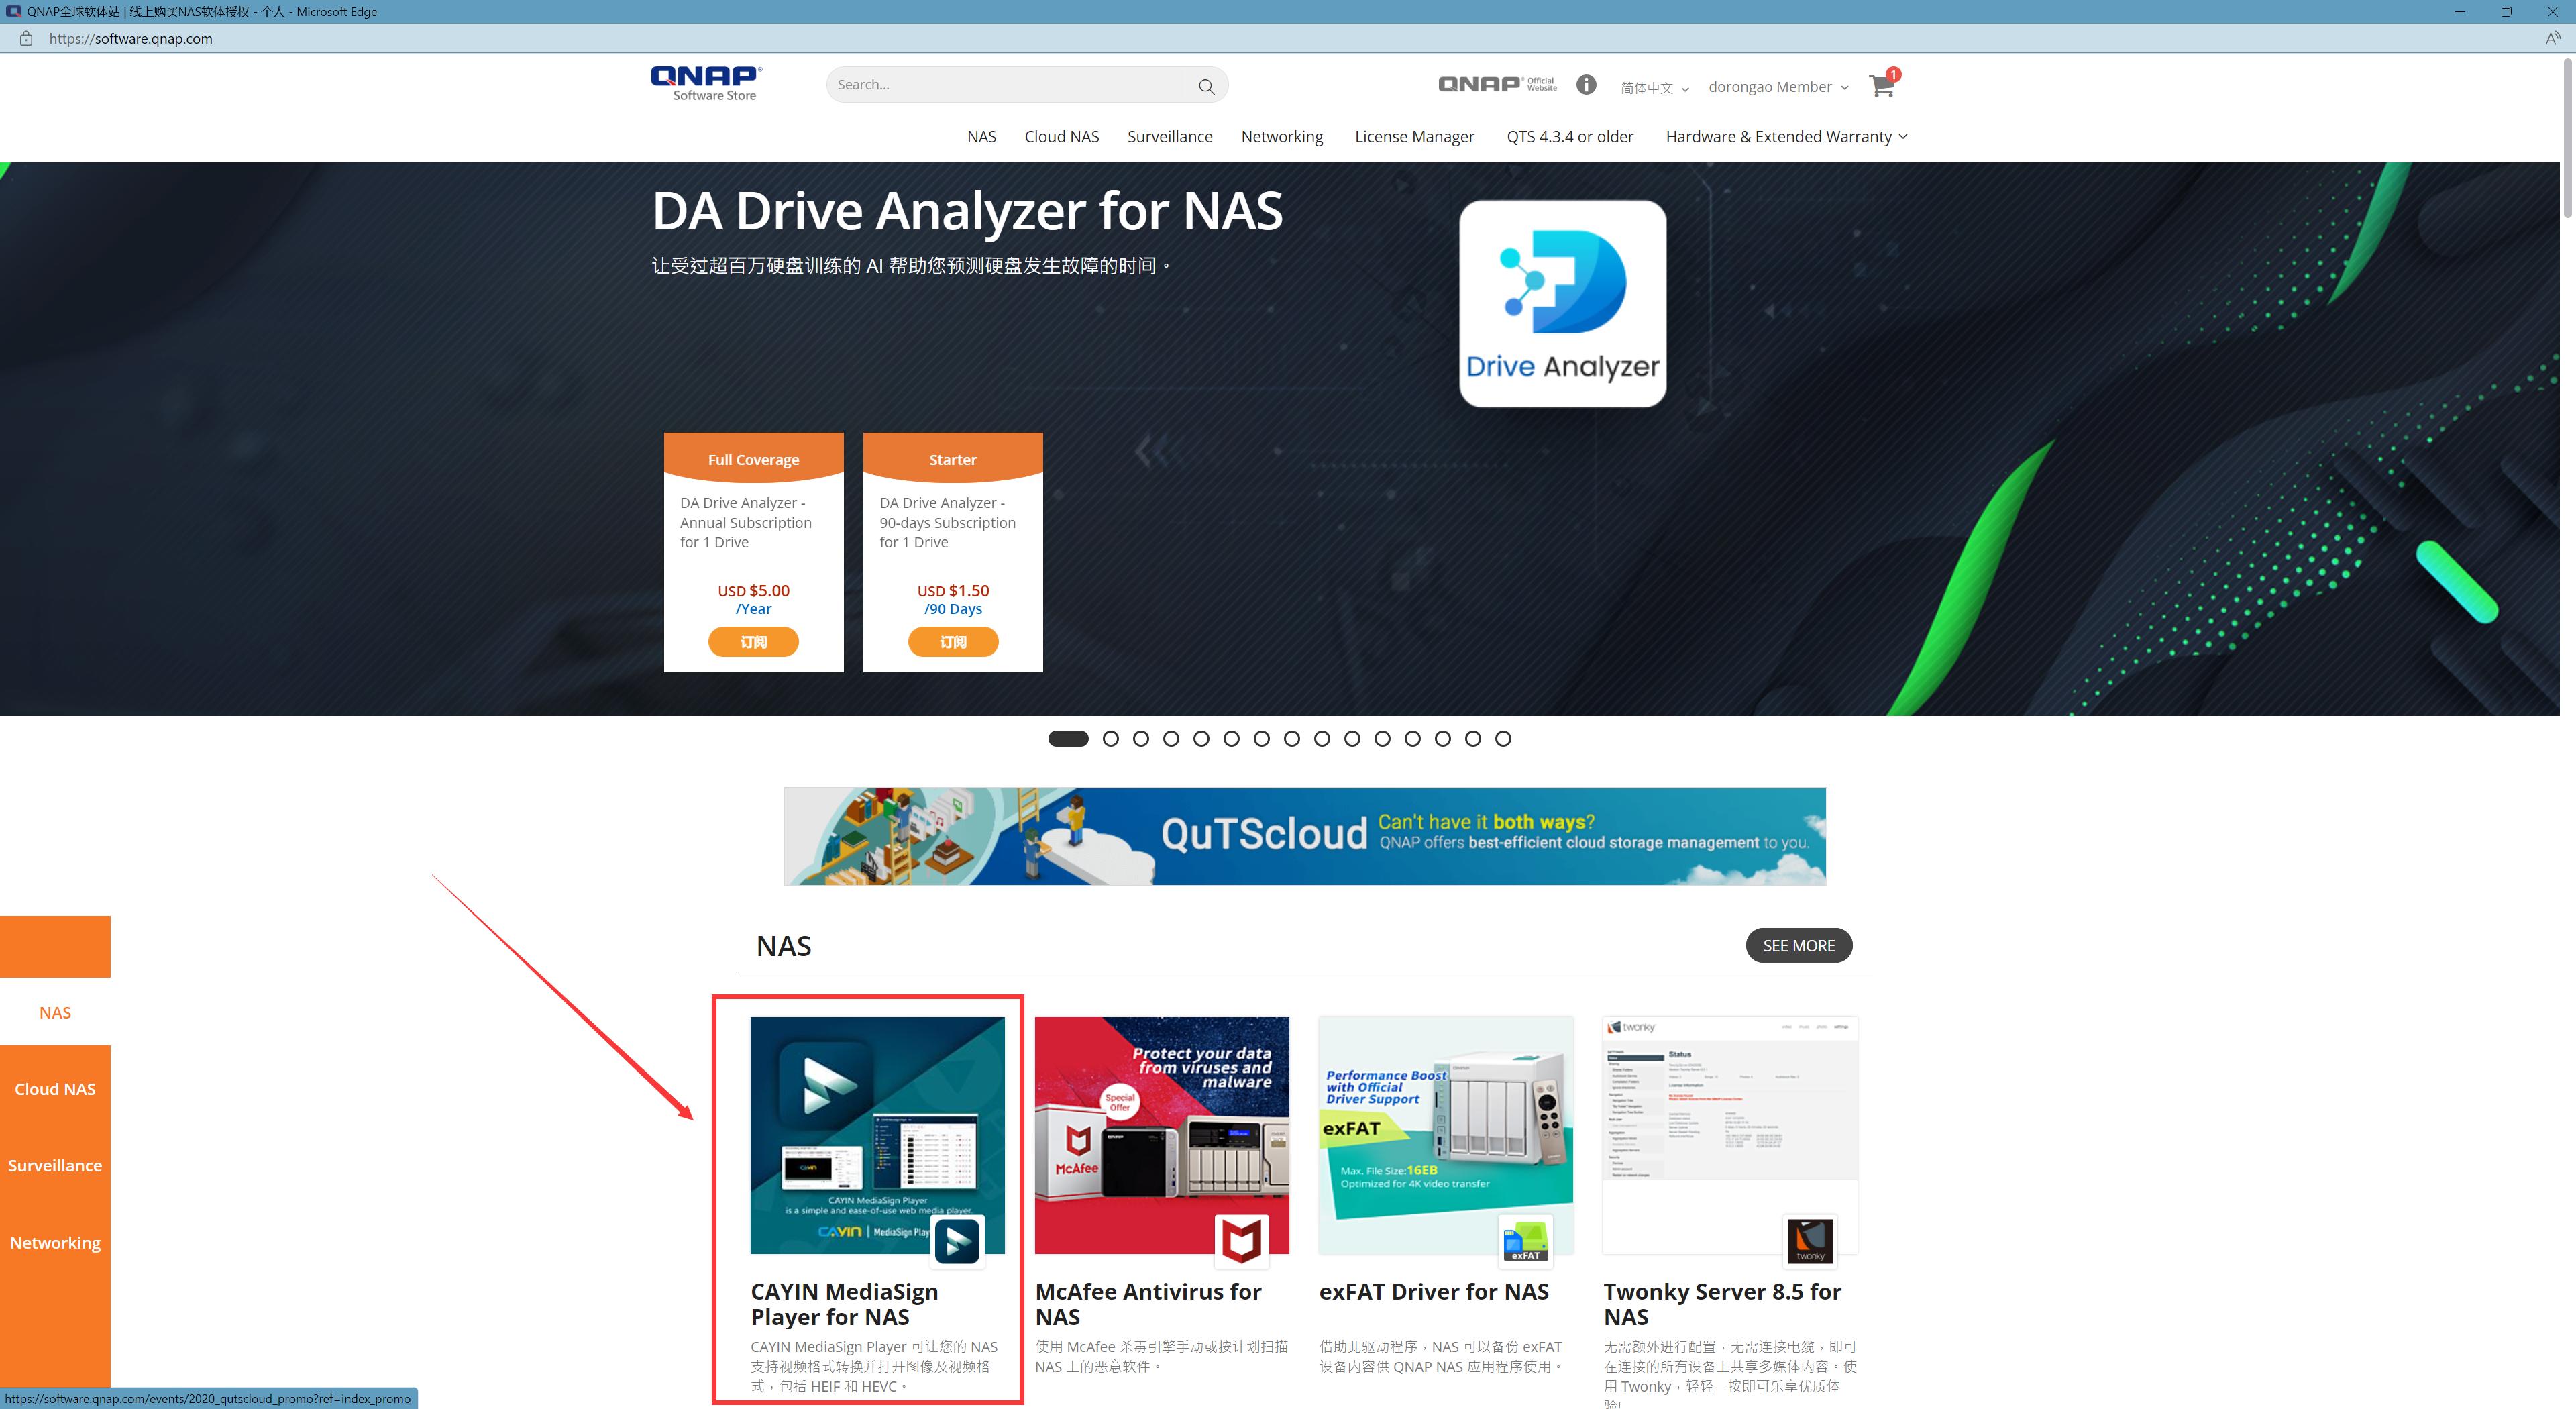Viewport: 2576px width, 1409px height.
Task: Click the info circle icon
Action: coord(1586,85)
